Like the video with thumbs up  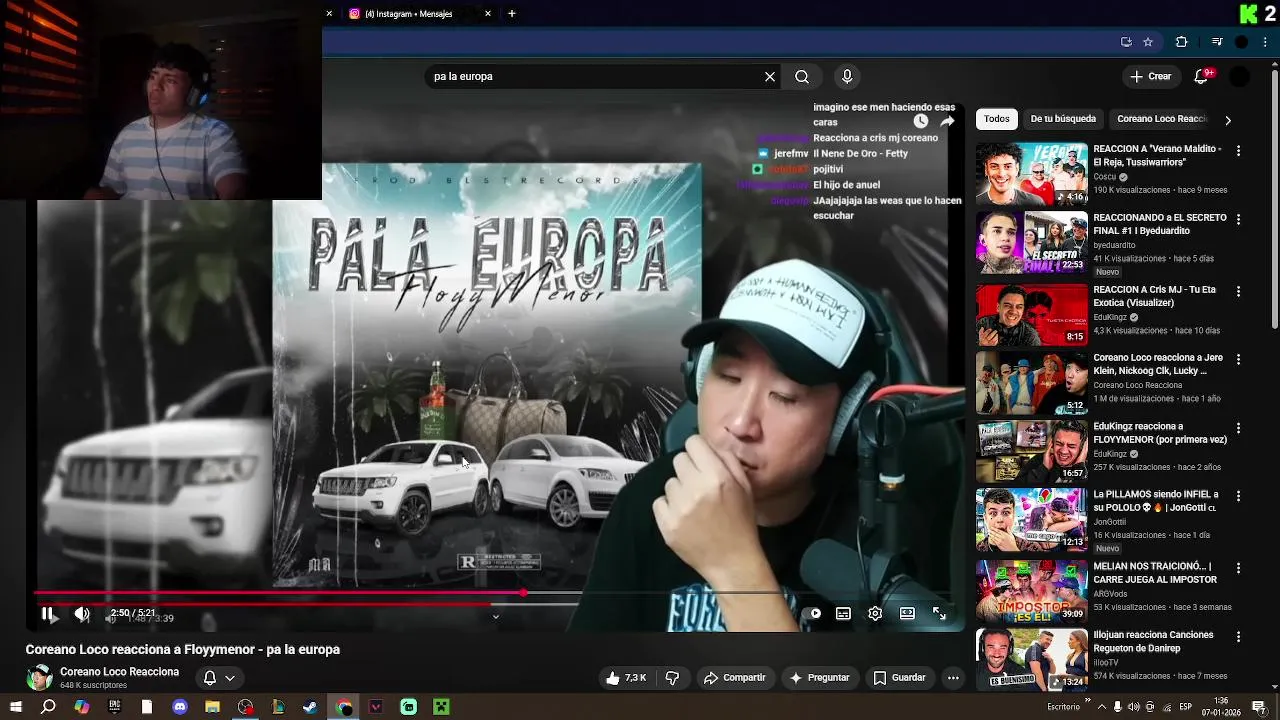point(628,678)
